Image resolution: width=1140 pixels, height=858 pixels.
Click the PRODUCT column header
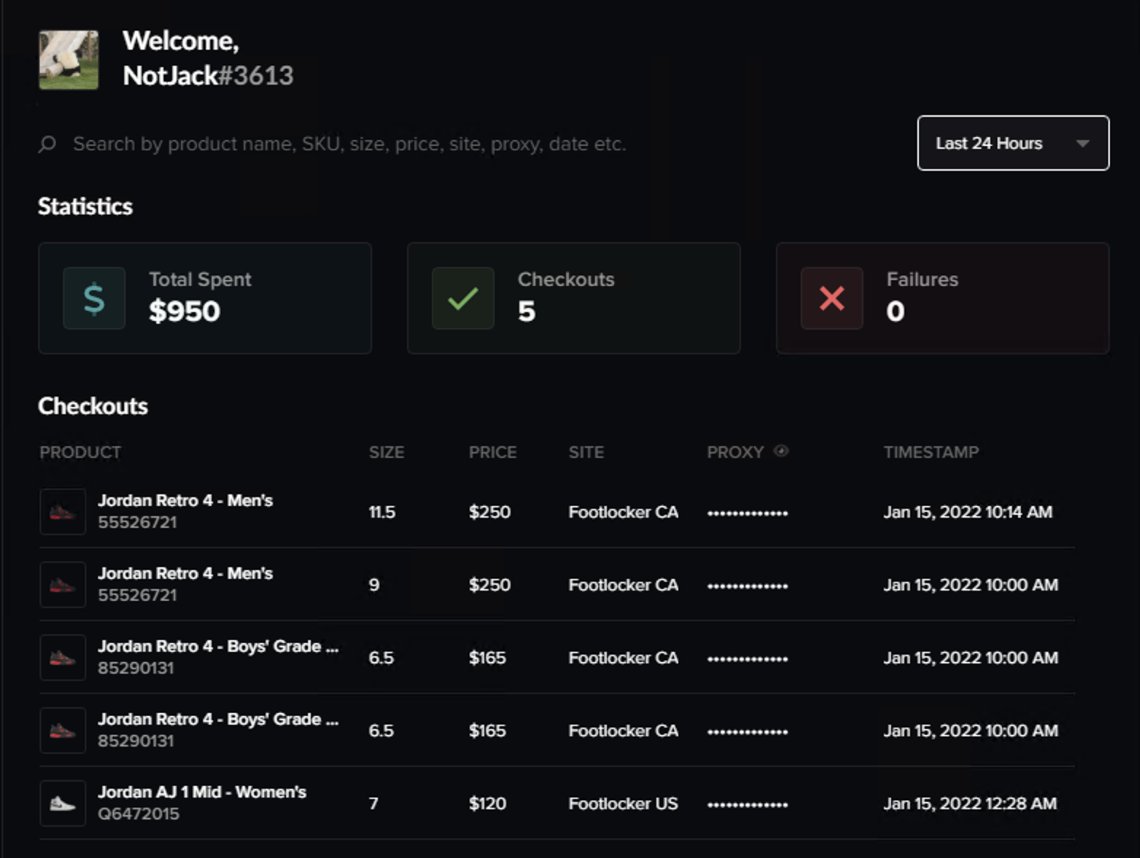tap(80, 452)
